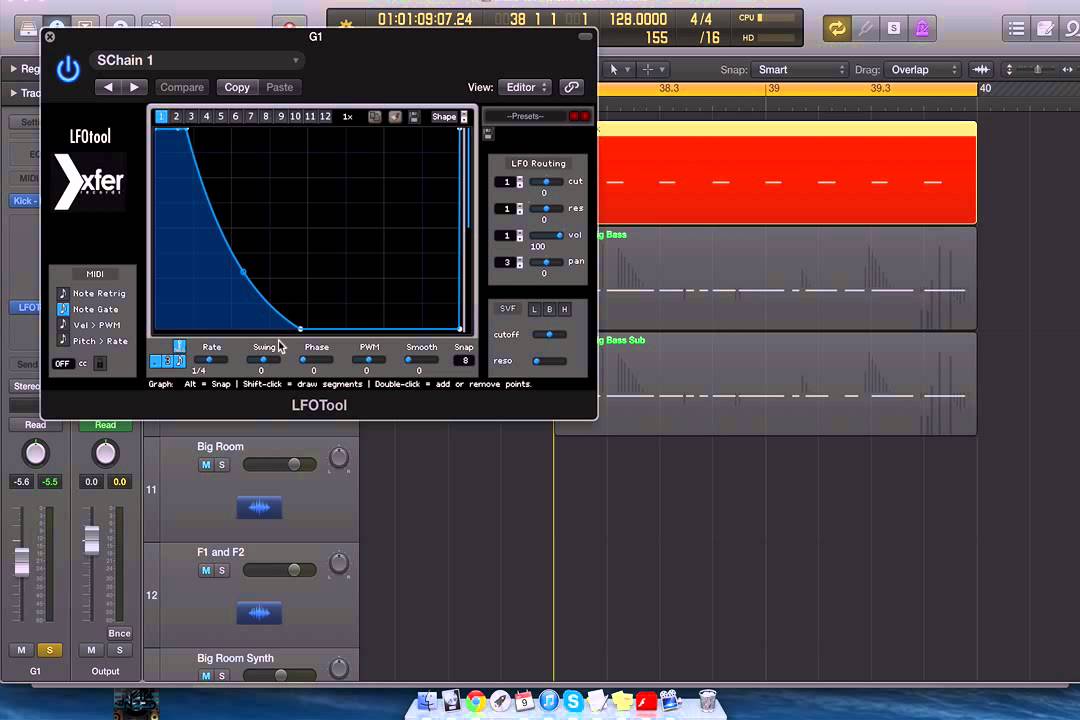The image size is (1080, 720).
Task: Disable Note Gate in the MIDI panel
Action: click(x=63, y=309)
